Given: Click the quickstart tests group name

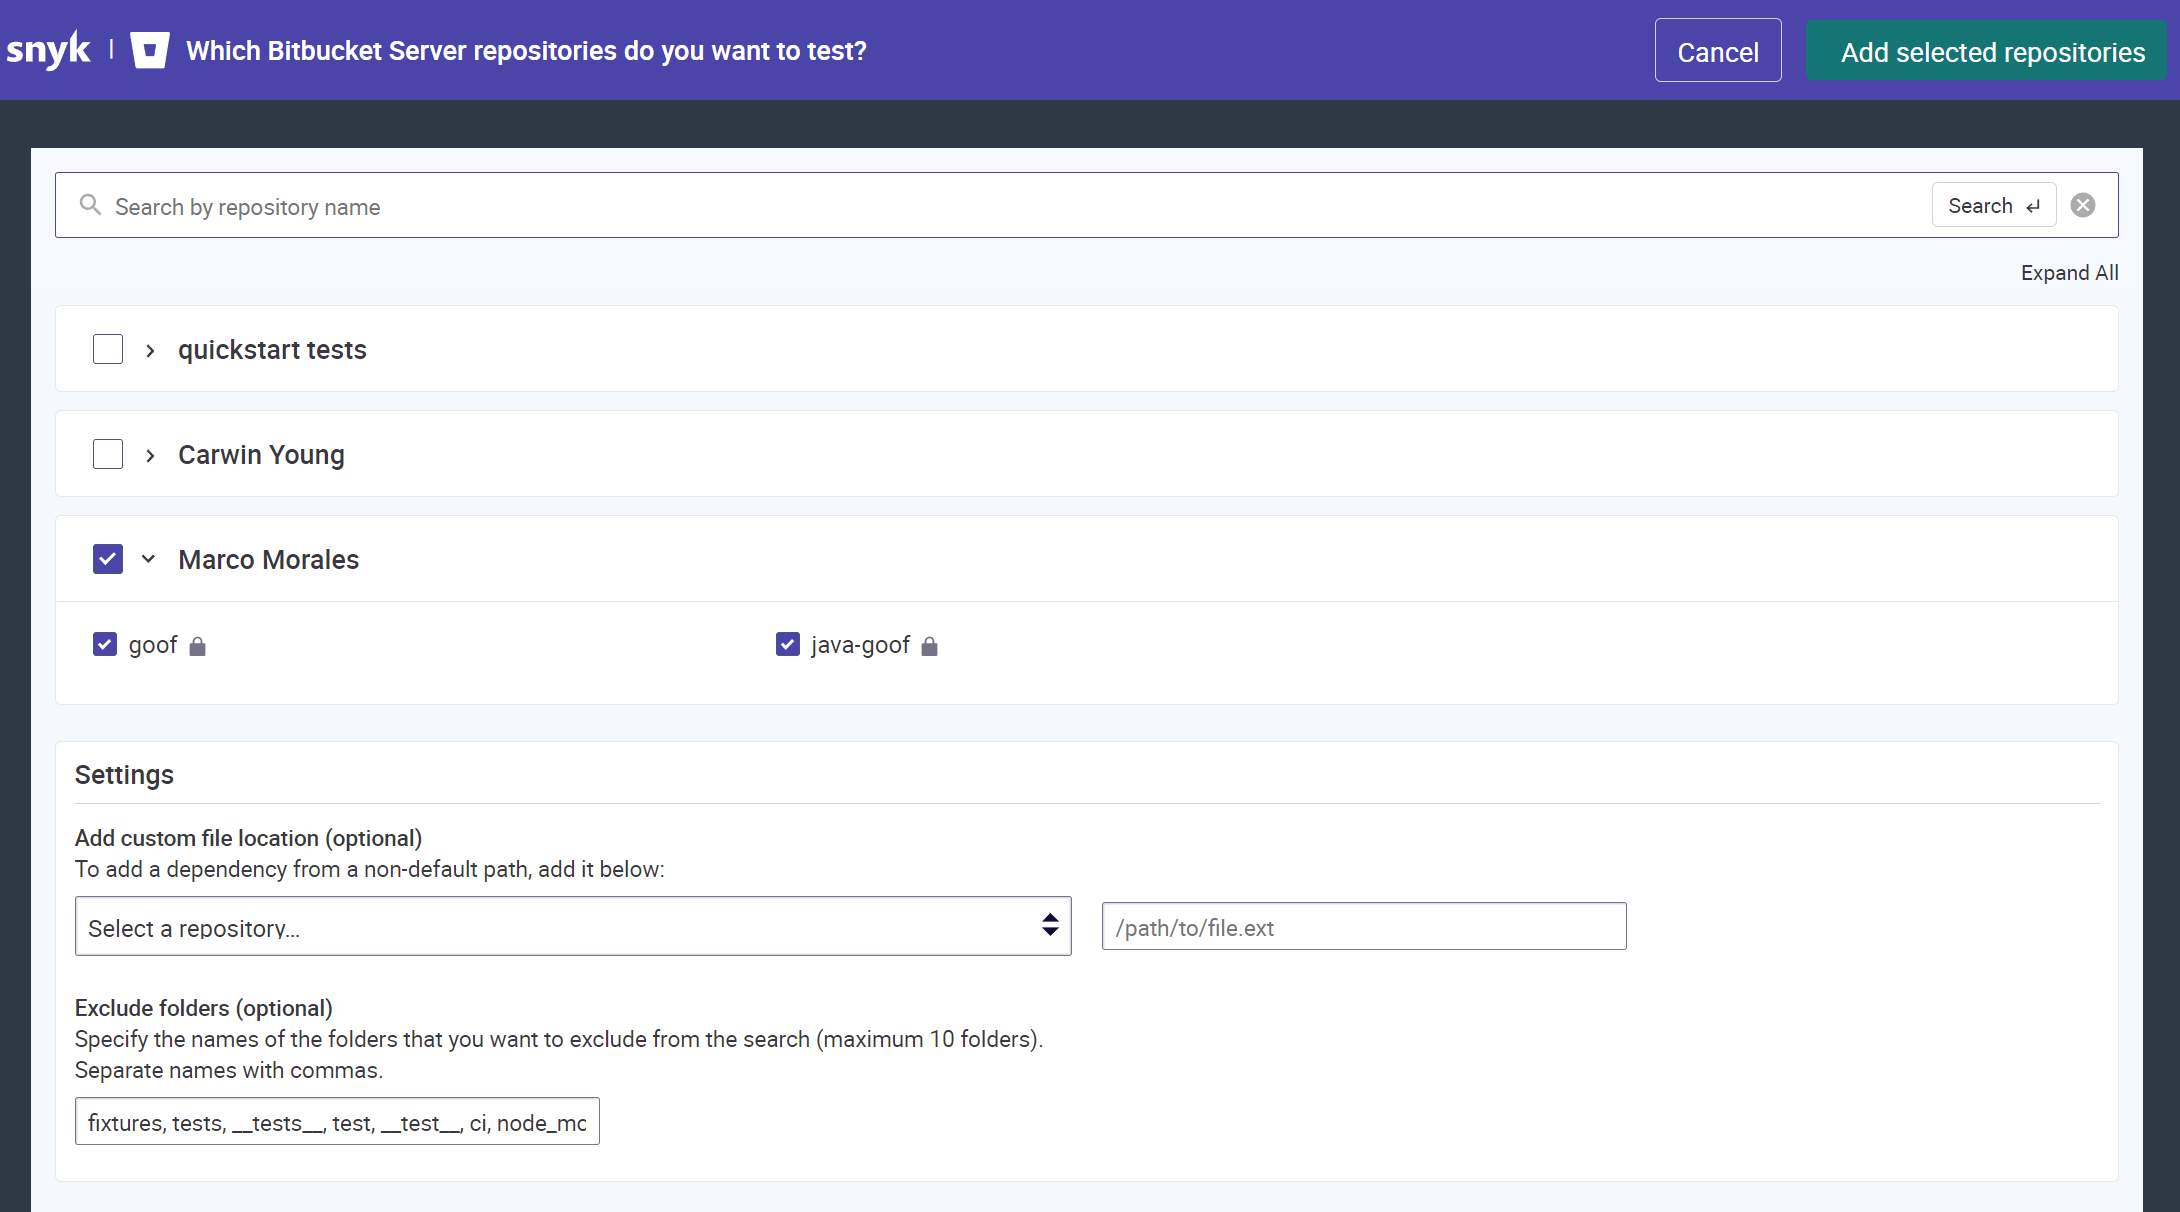Looking at the screenshot, I should pos(272,350).
